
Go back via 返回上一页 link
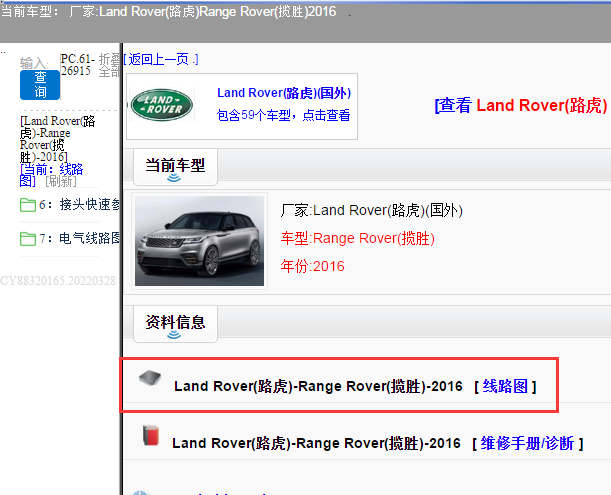[161, 59]
